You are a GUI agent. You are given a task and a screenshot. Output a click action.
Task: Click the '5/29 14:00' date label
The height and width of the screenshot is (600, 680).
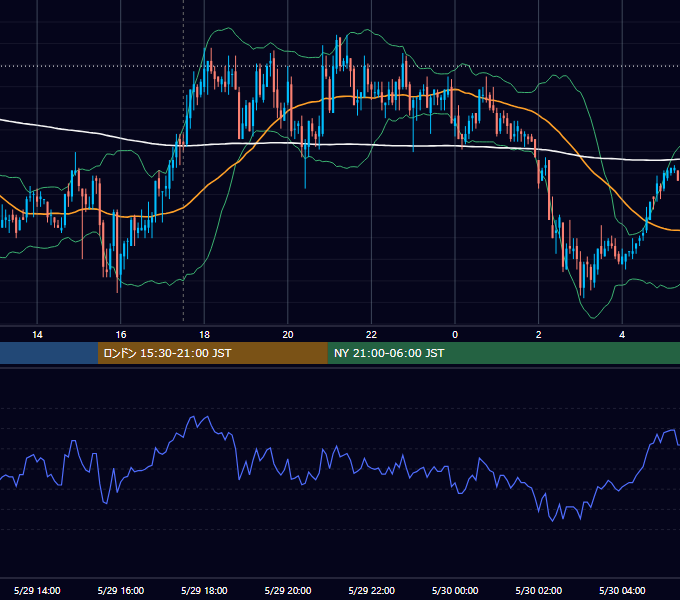pos(37,590)
